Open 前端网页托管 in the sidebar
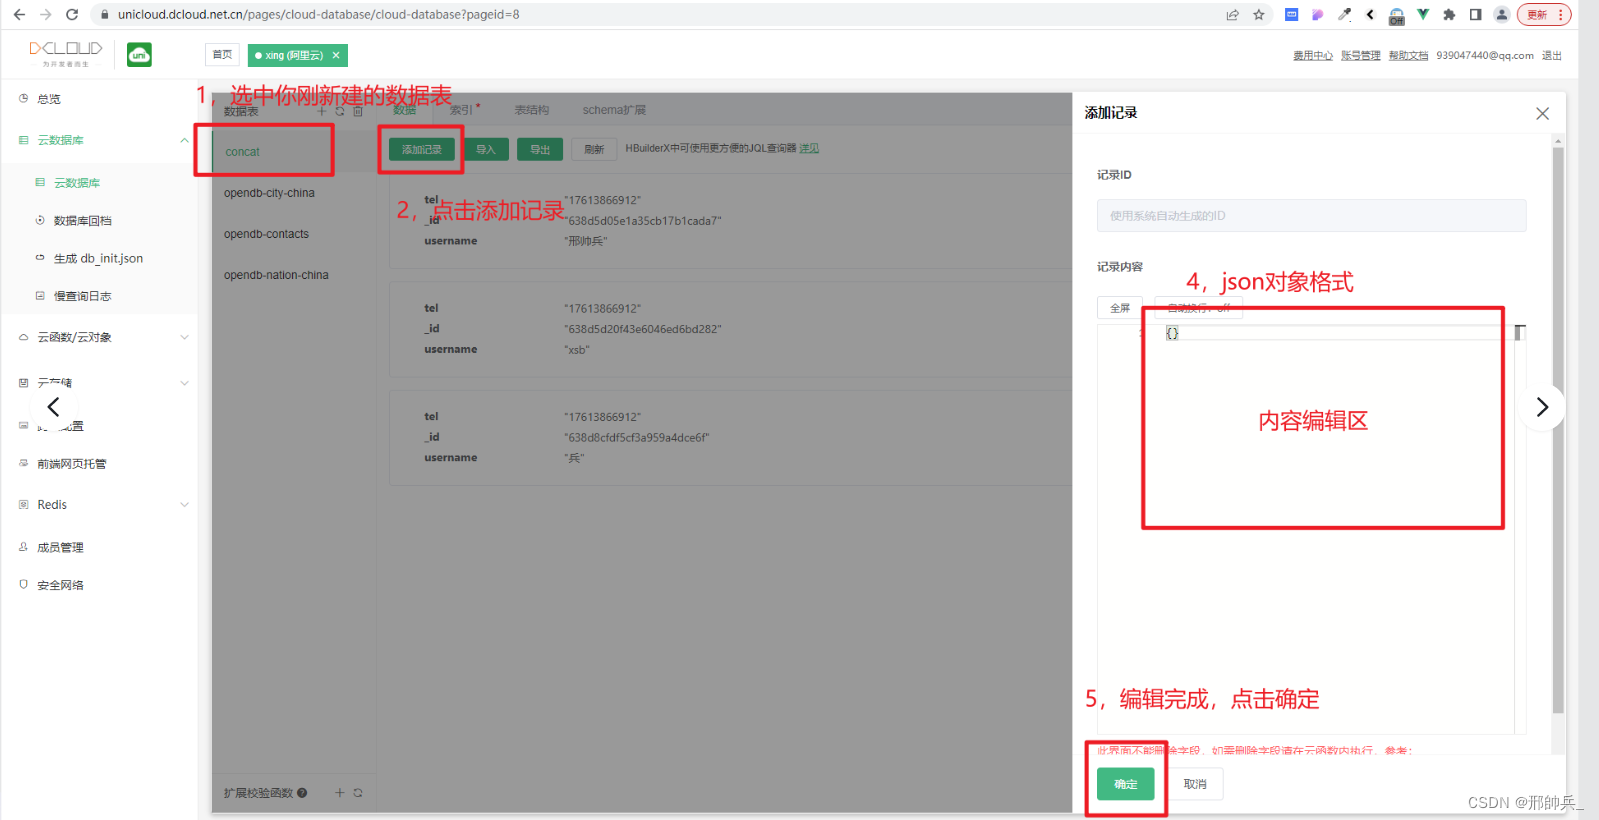 click(x=71, y=464)
